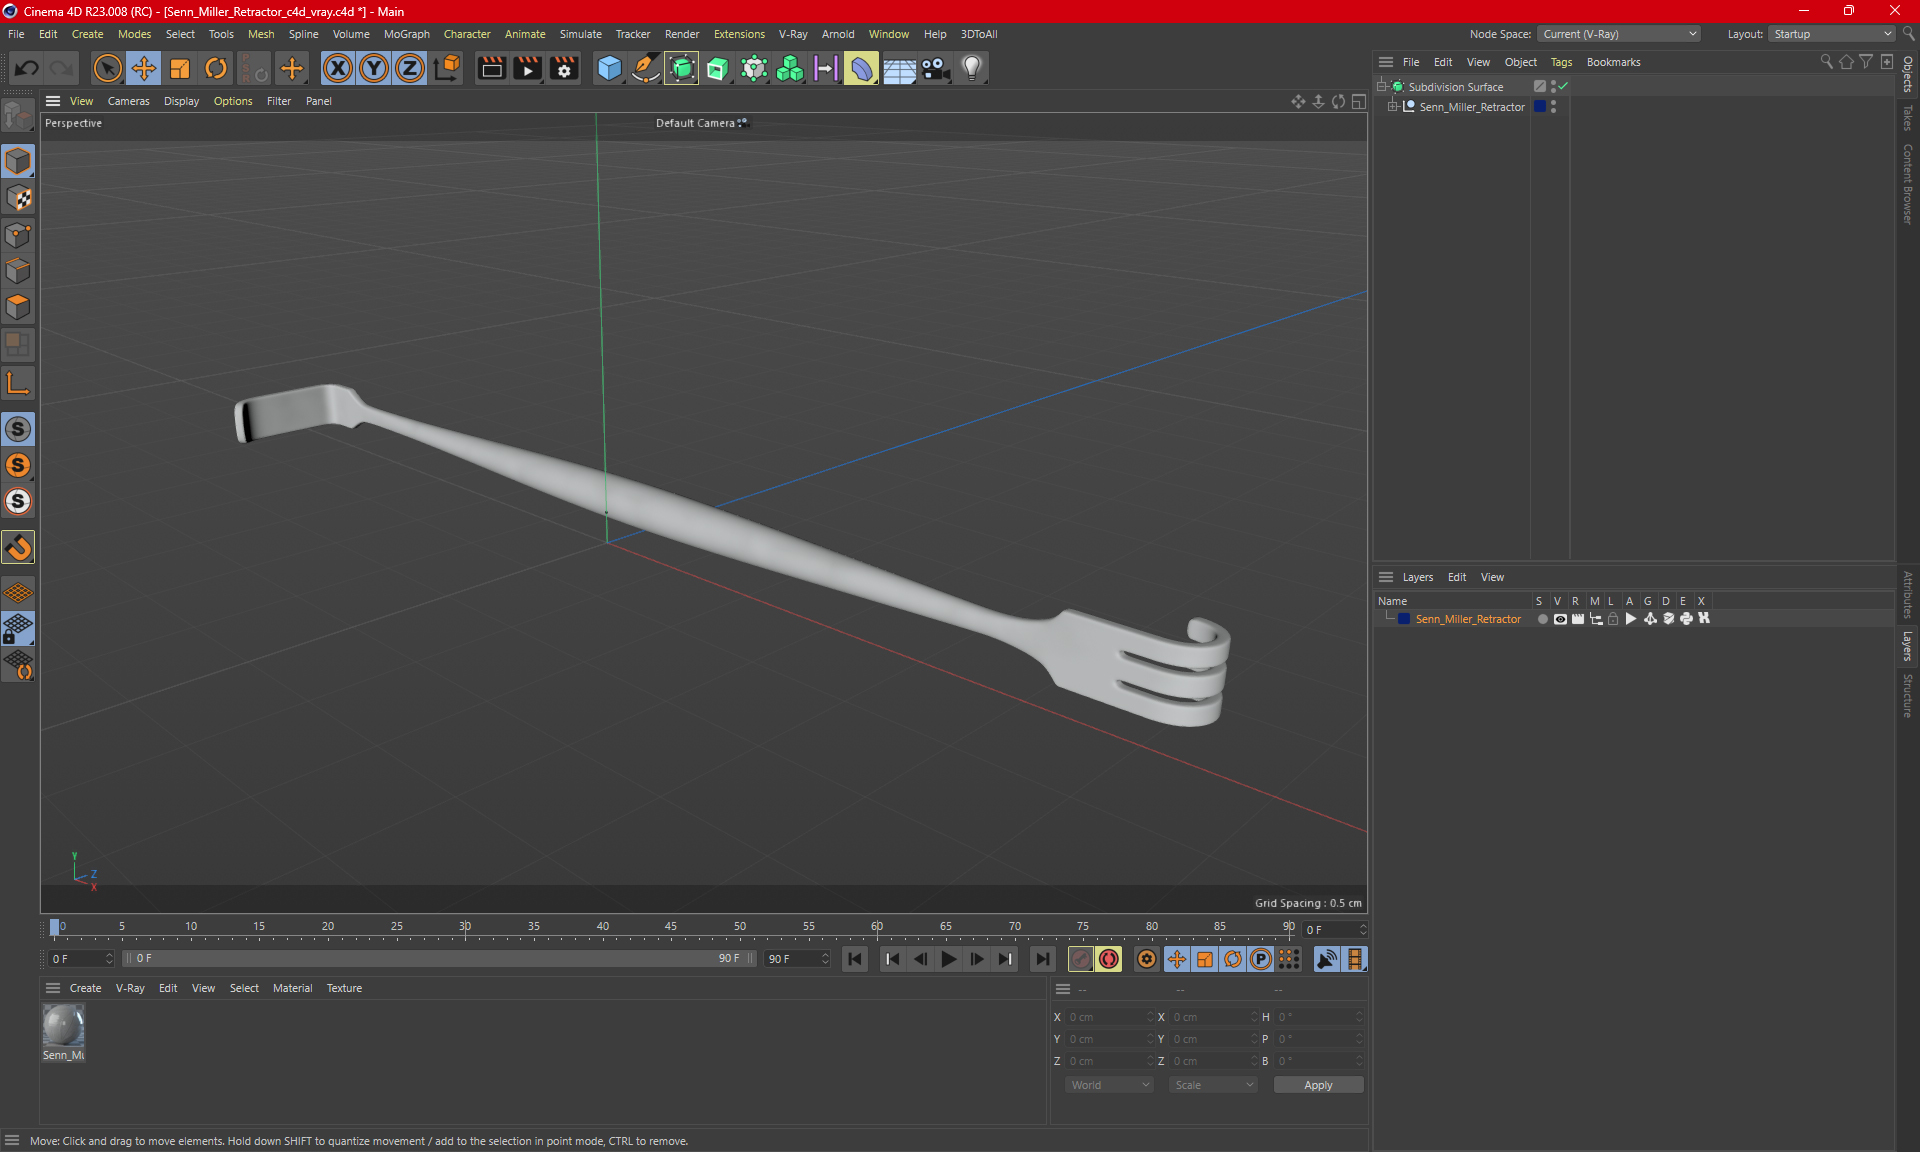Open the Spline Pen tool
The height and width of the screenshot is (1152, 1920).
(646, 68)
